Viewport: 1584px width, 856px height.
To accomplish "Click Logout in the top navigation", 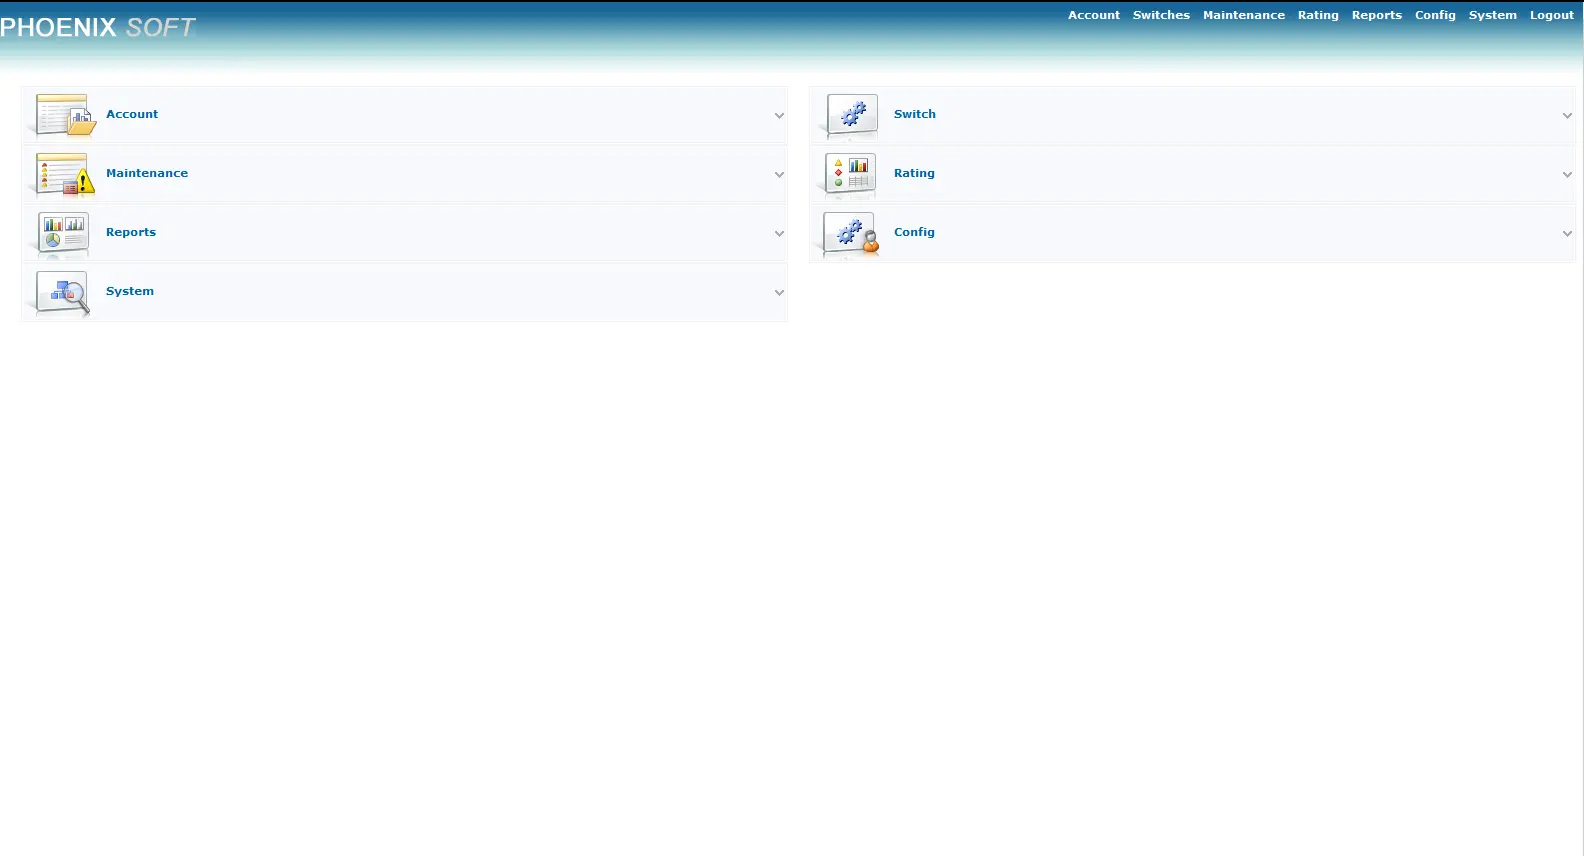I will click(1551, 15).
